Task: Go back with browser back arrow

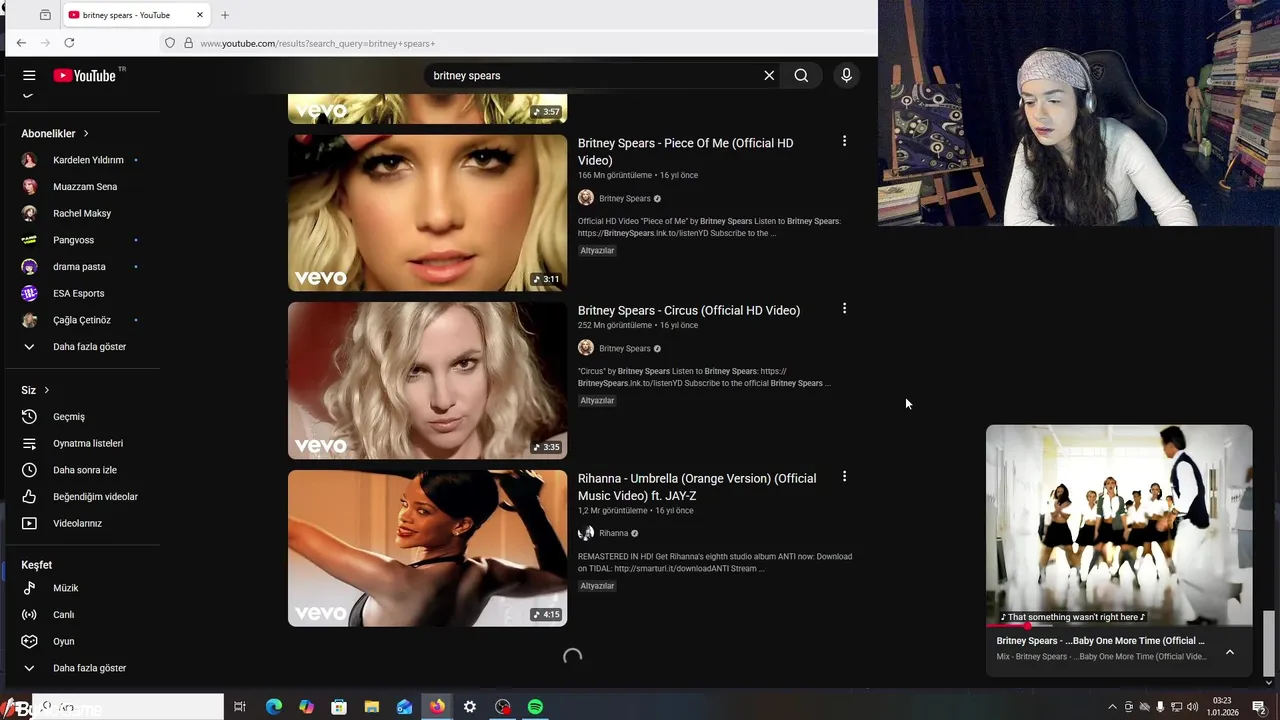Action: (x=21, y=43)
